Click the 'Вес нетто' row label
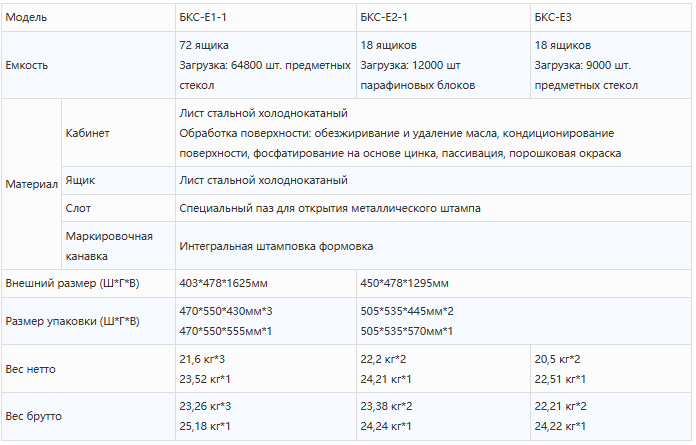 coord(31,369)
